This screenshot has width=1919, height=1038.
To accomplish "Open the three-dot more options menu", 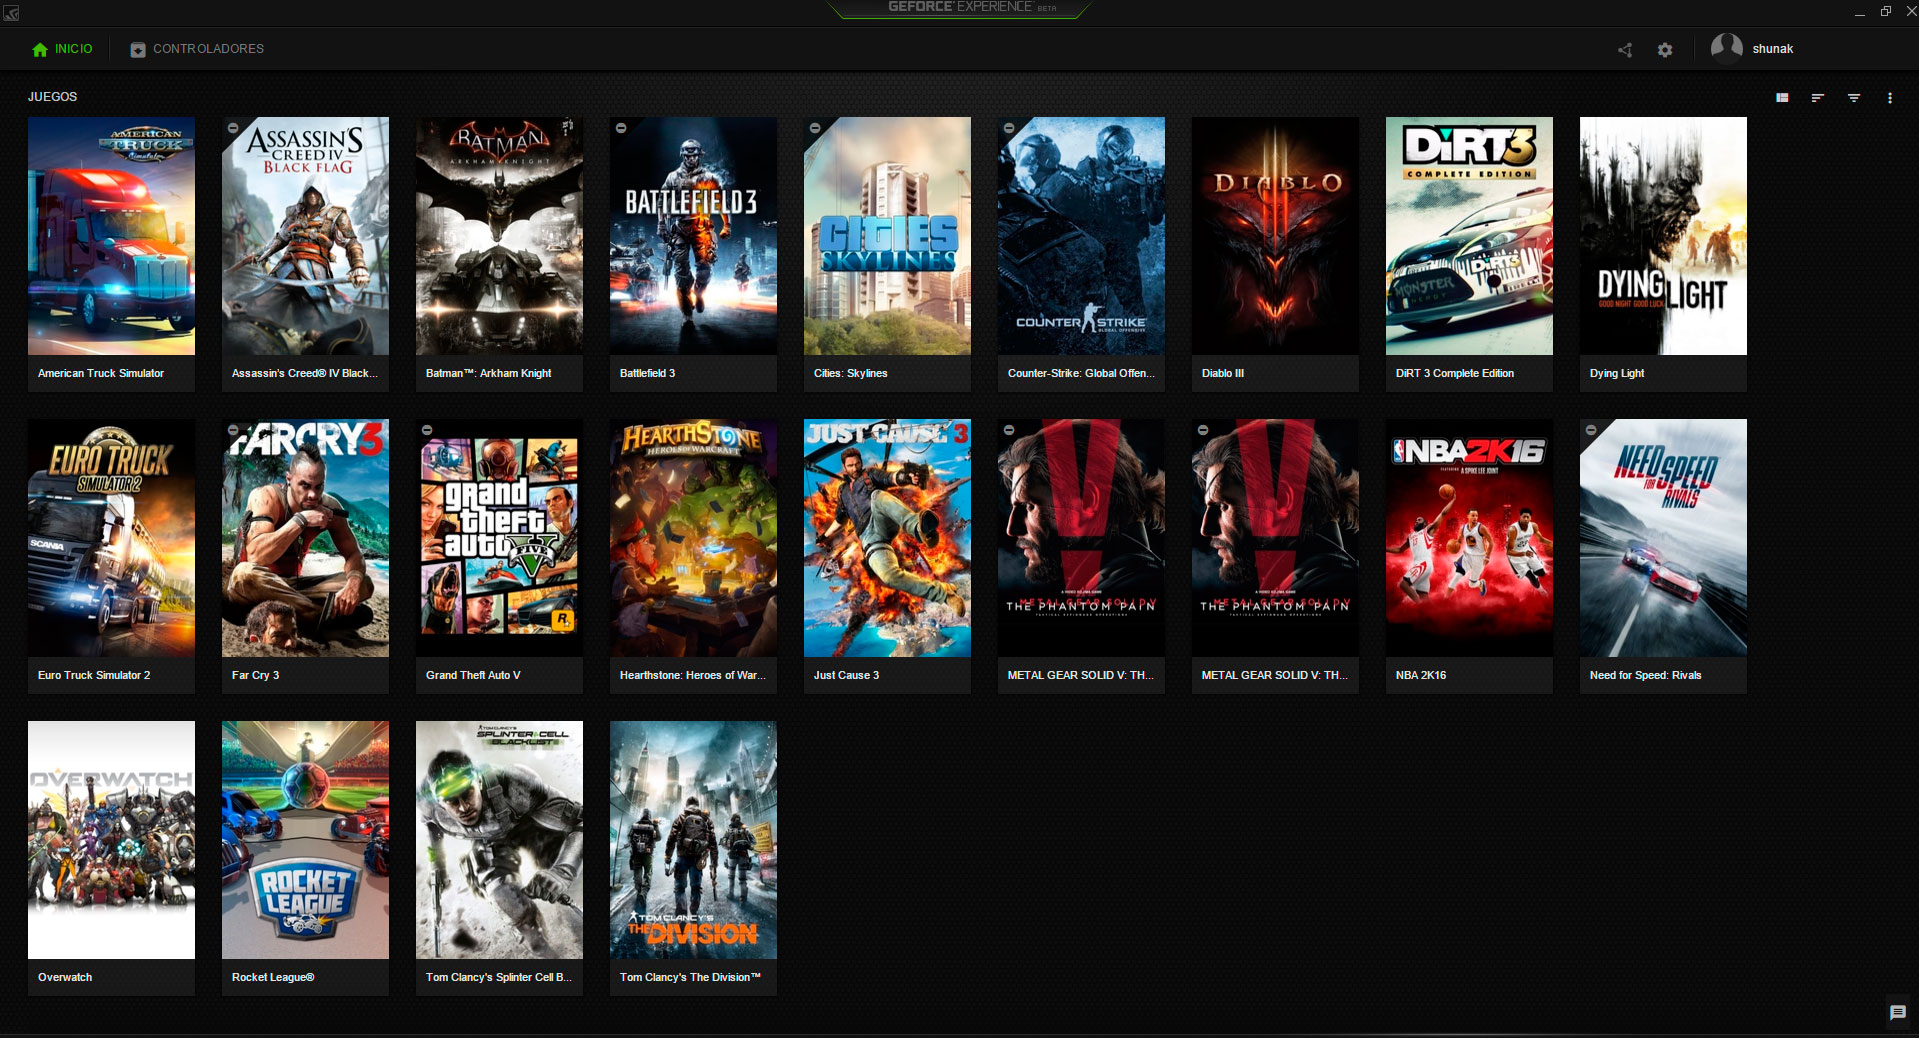I will [1890, 98].
